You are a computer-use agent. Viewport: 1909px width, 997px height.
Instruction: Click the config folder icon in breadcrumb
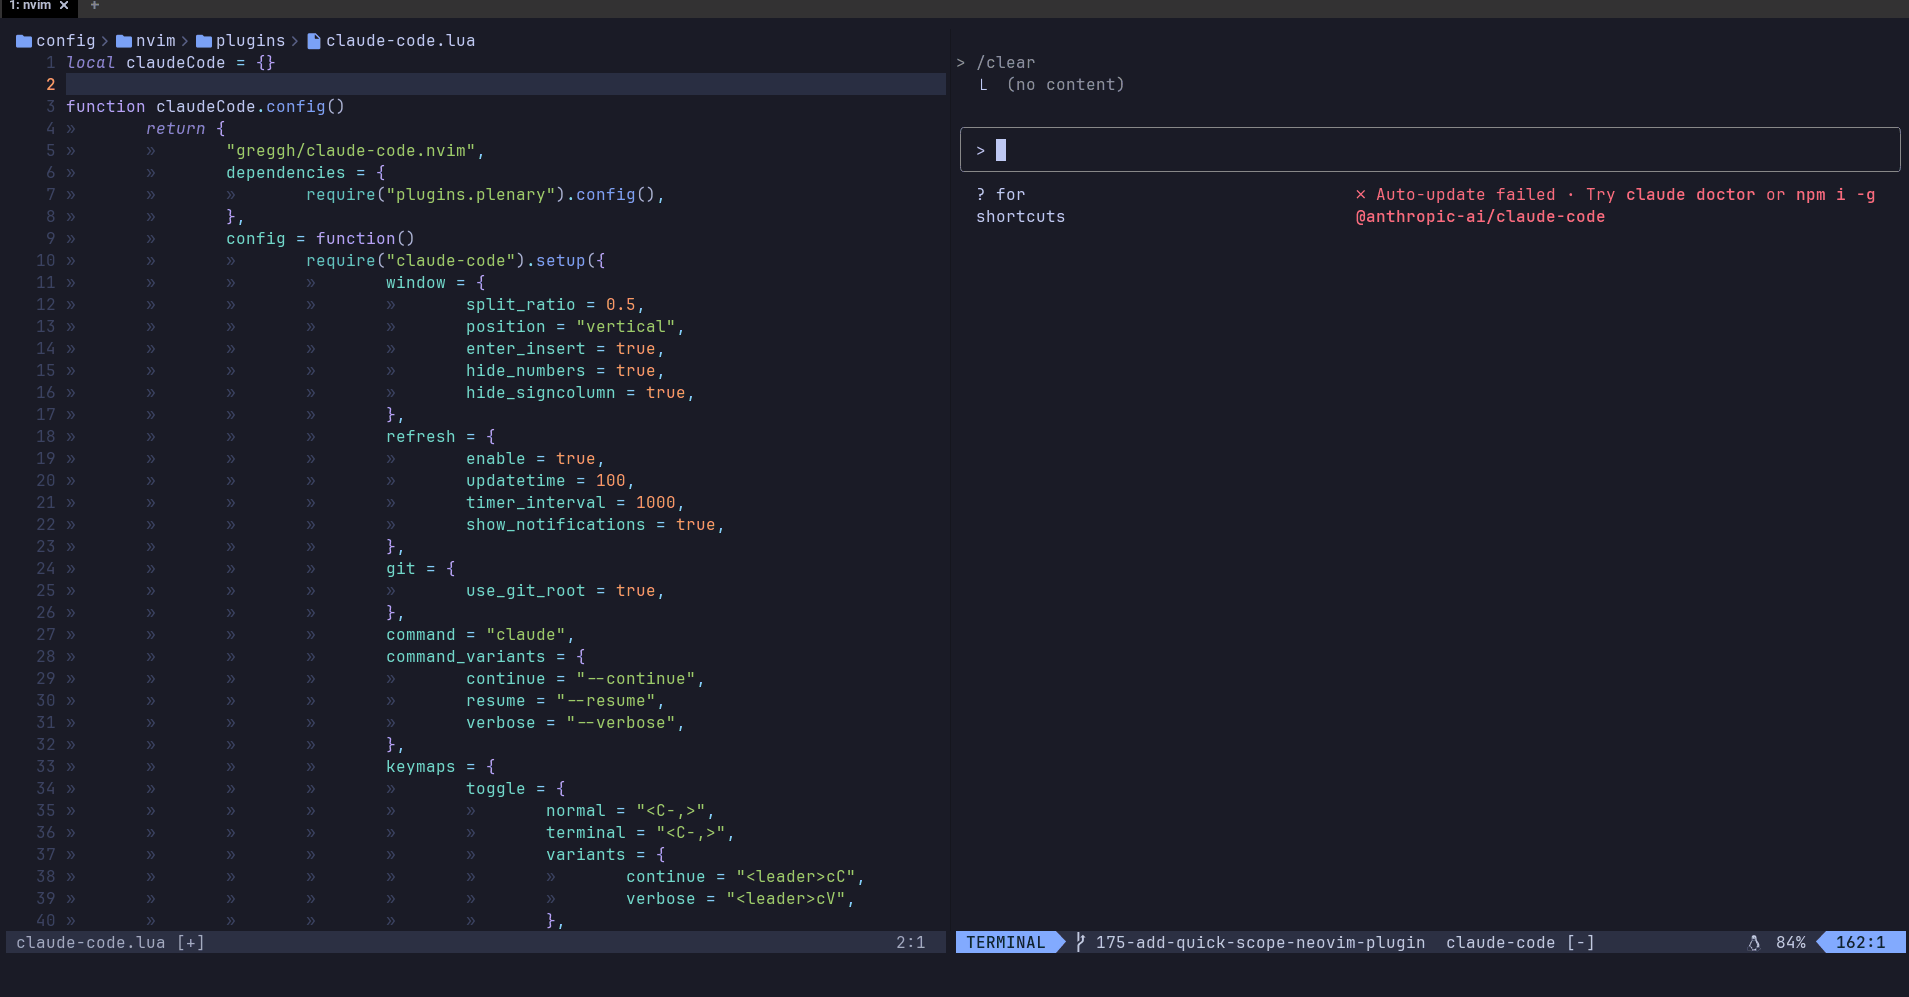[x=24, y=41]
